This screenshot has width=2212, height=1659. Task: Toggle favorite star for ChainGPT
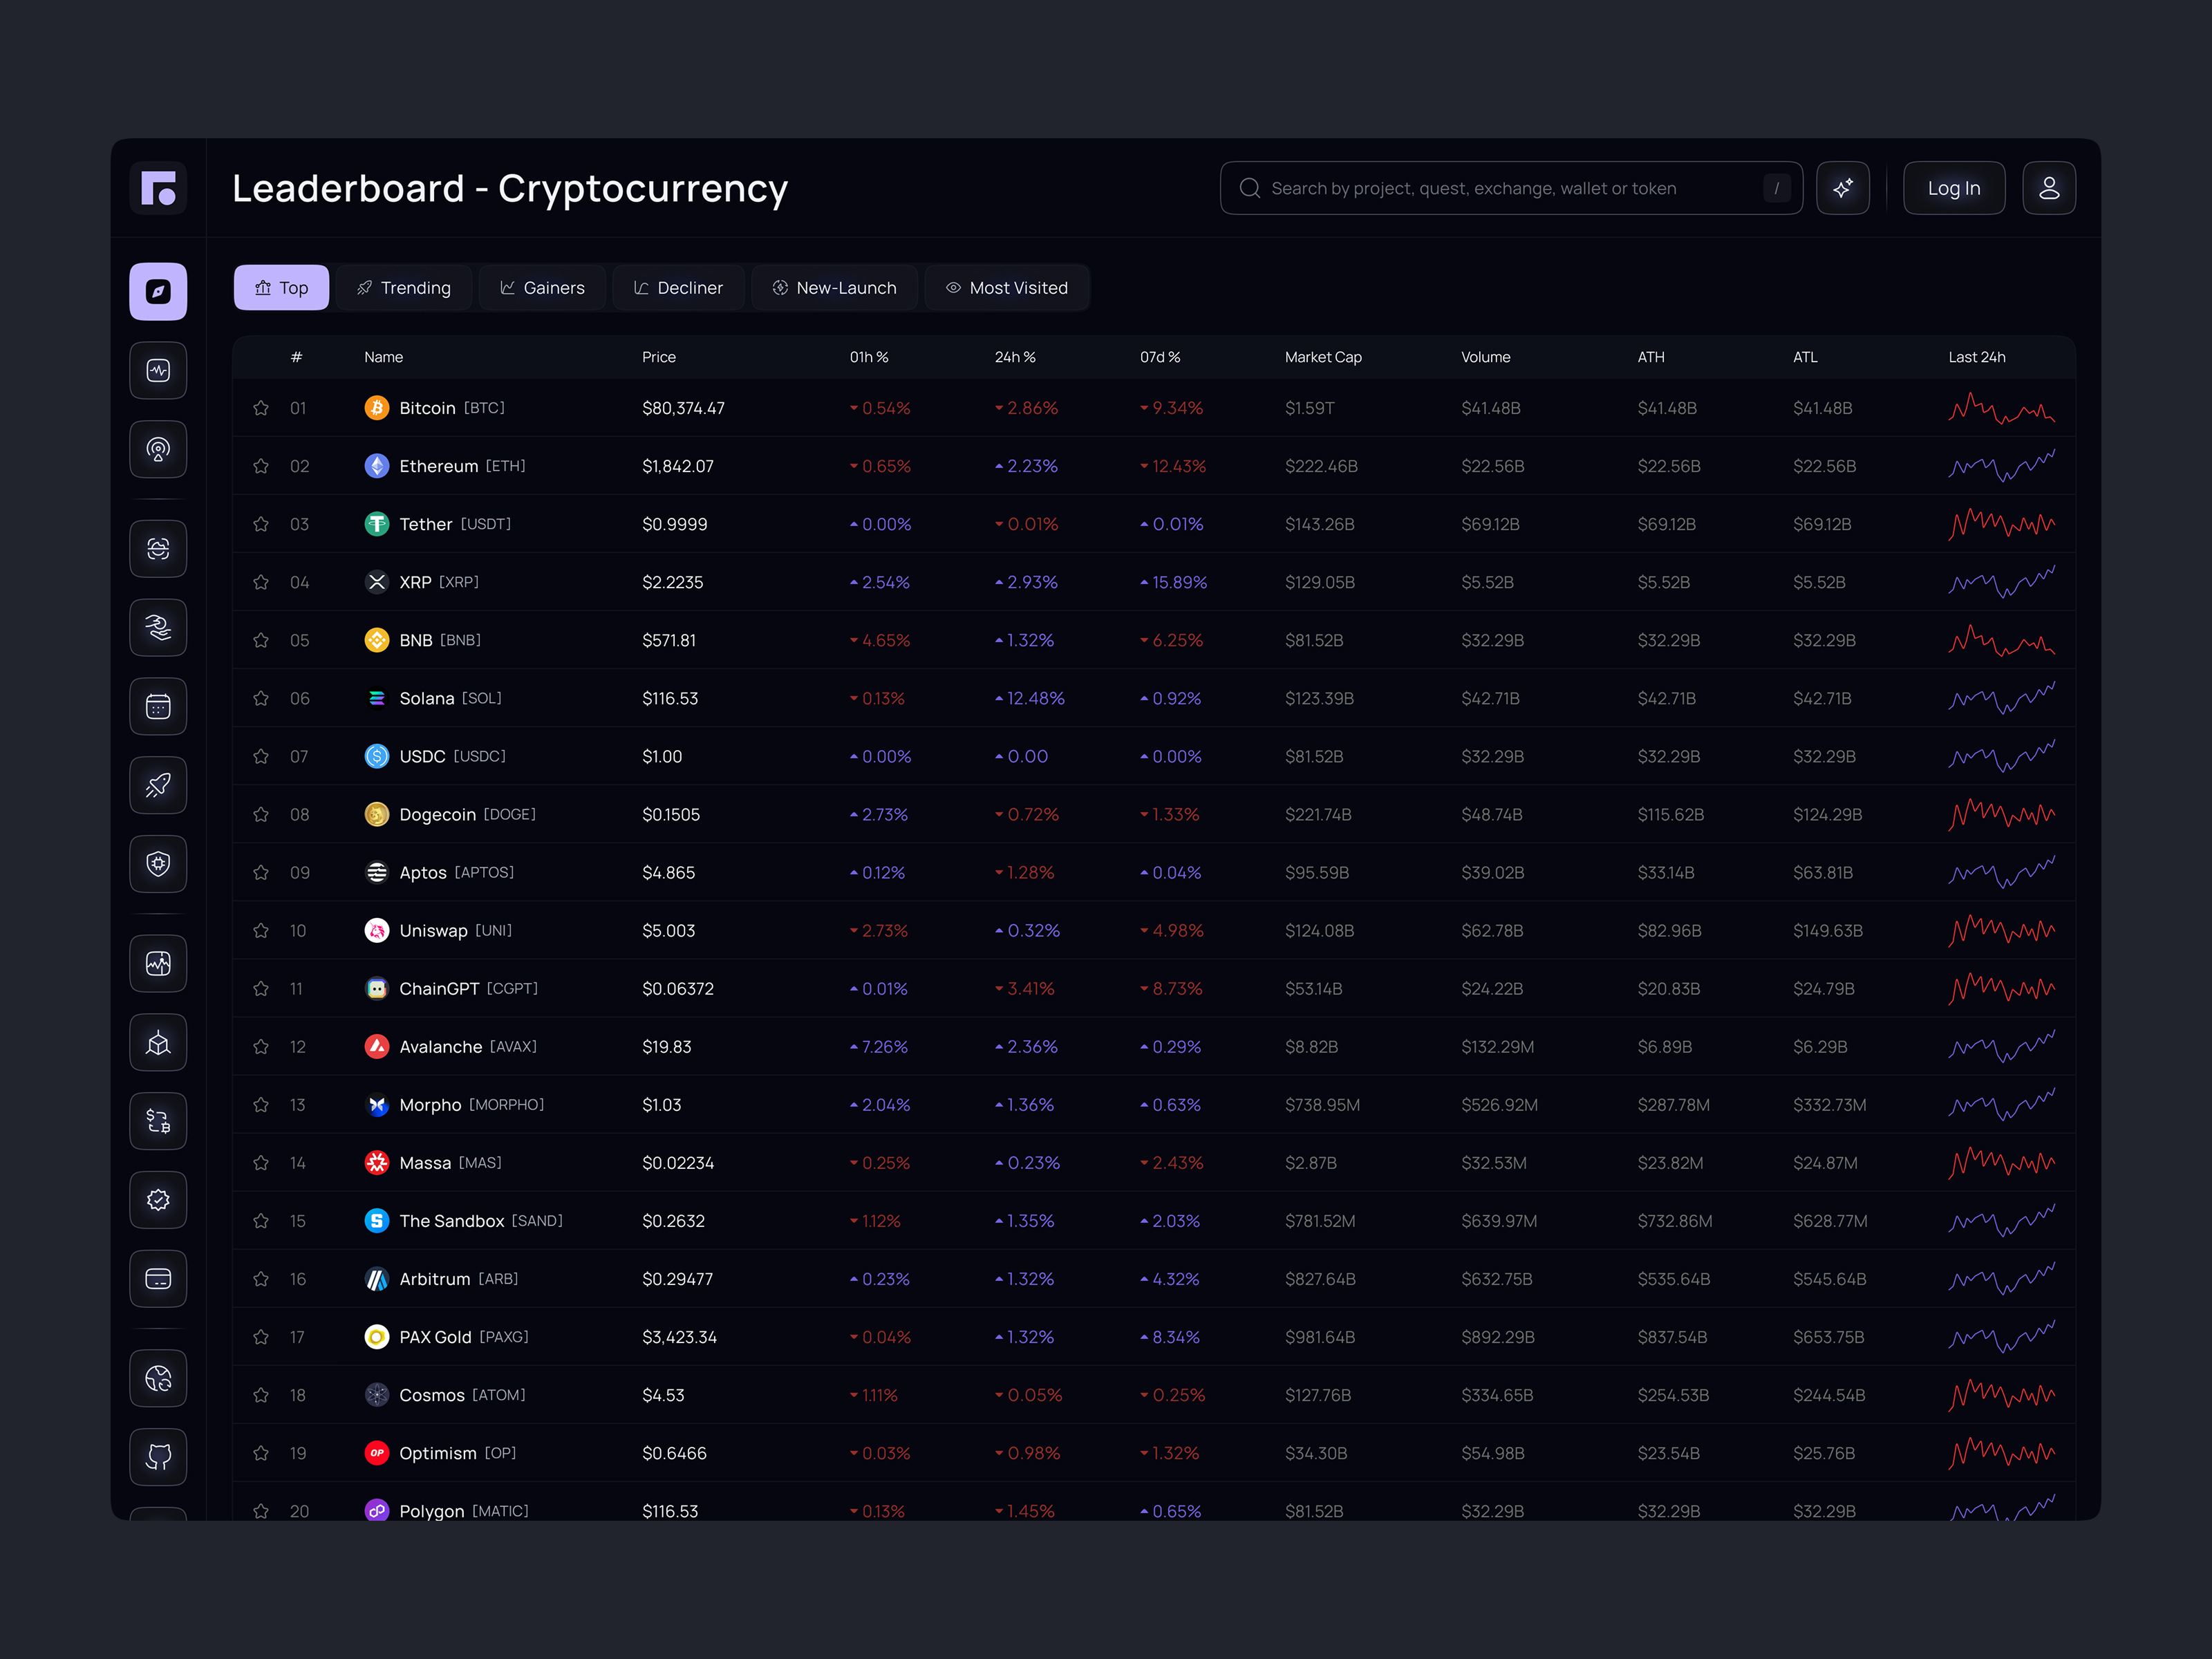coord(261,988)
